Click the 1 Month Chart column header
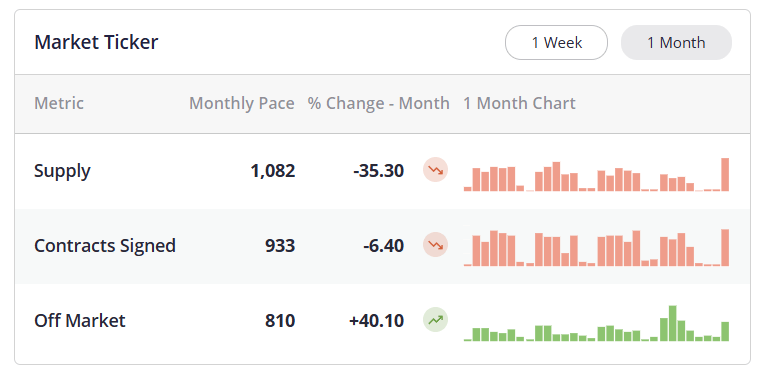The height and width of the screenshot is (376, 762). (519, 103)
